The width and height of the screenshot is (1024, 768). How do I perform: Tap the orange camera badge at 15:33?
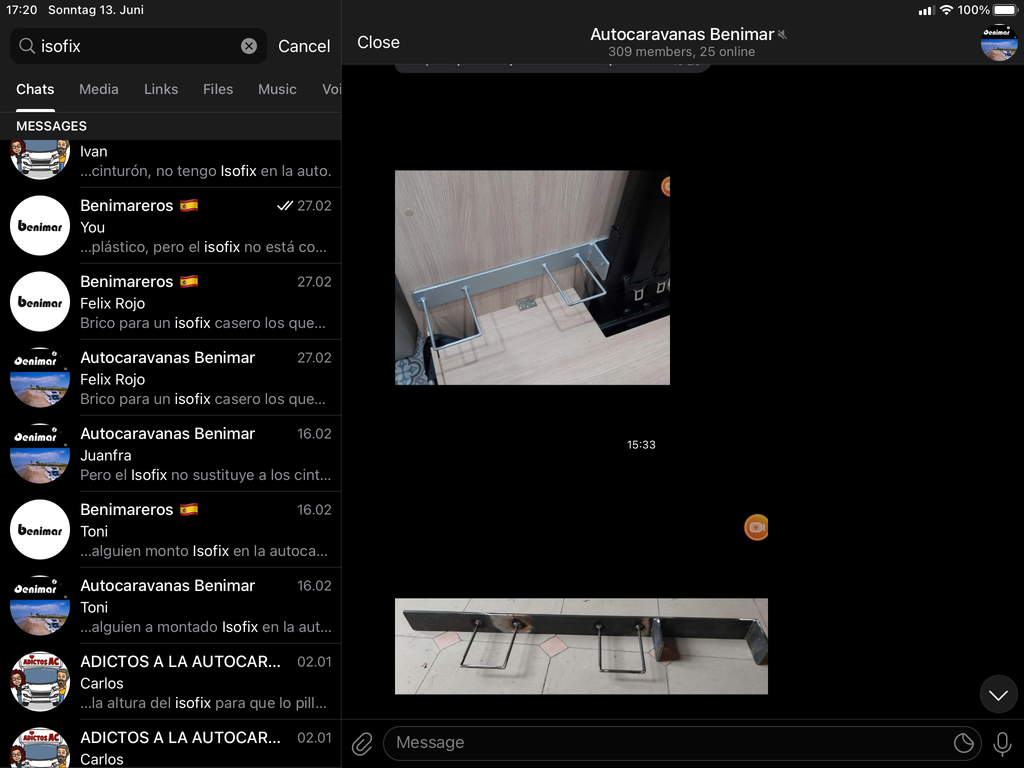point(756,527)
